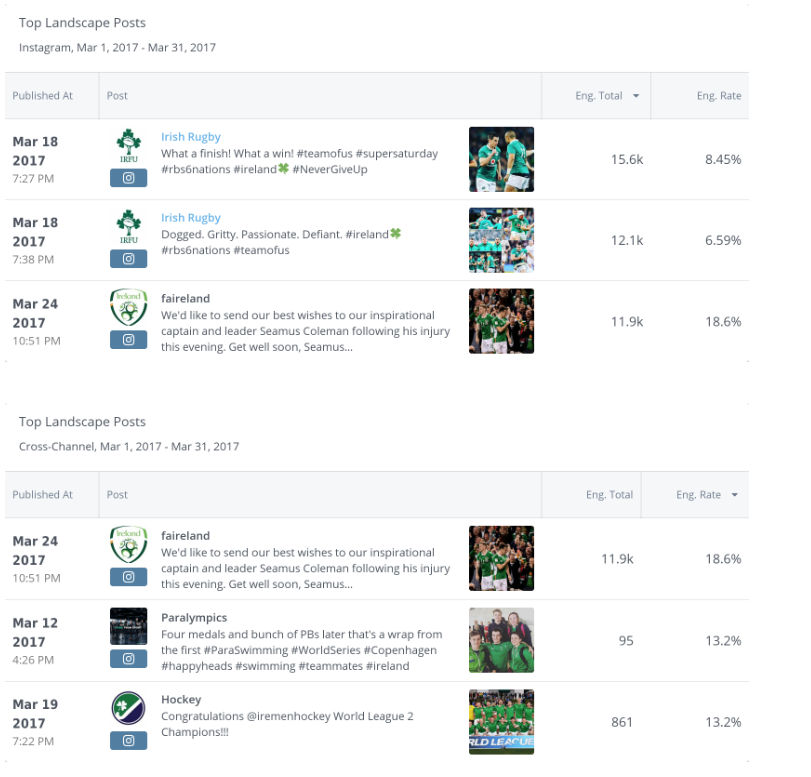
Task: Click the Paralympics account name
Action: coord(194,618)
